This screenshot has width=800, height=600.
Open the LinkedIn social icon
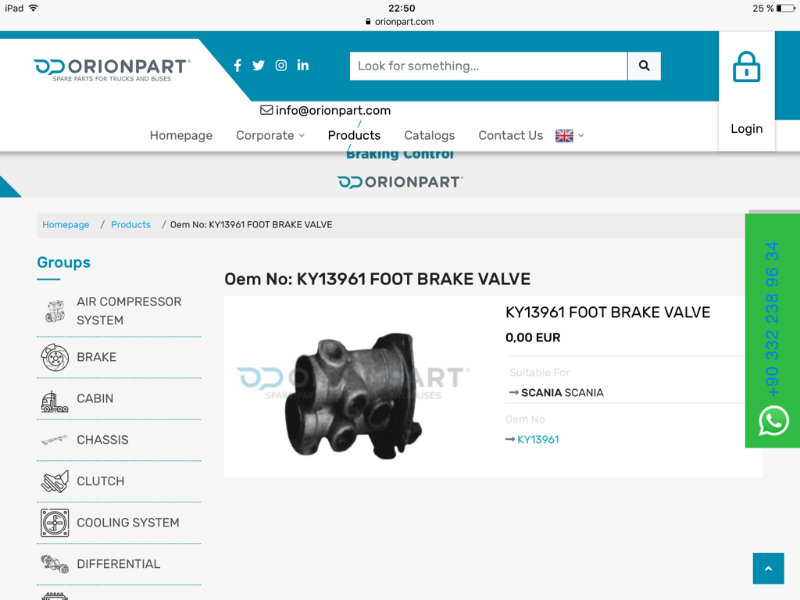pyautogui.click(x=303, y=66)
